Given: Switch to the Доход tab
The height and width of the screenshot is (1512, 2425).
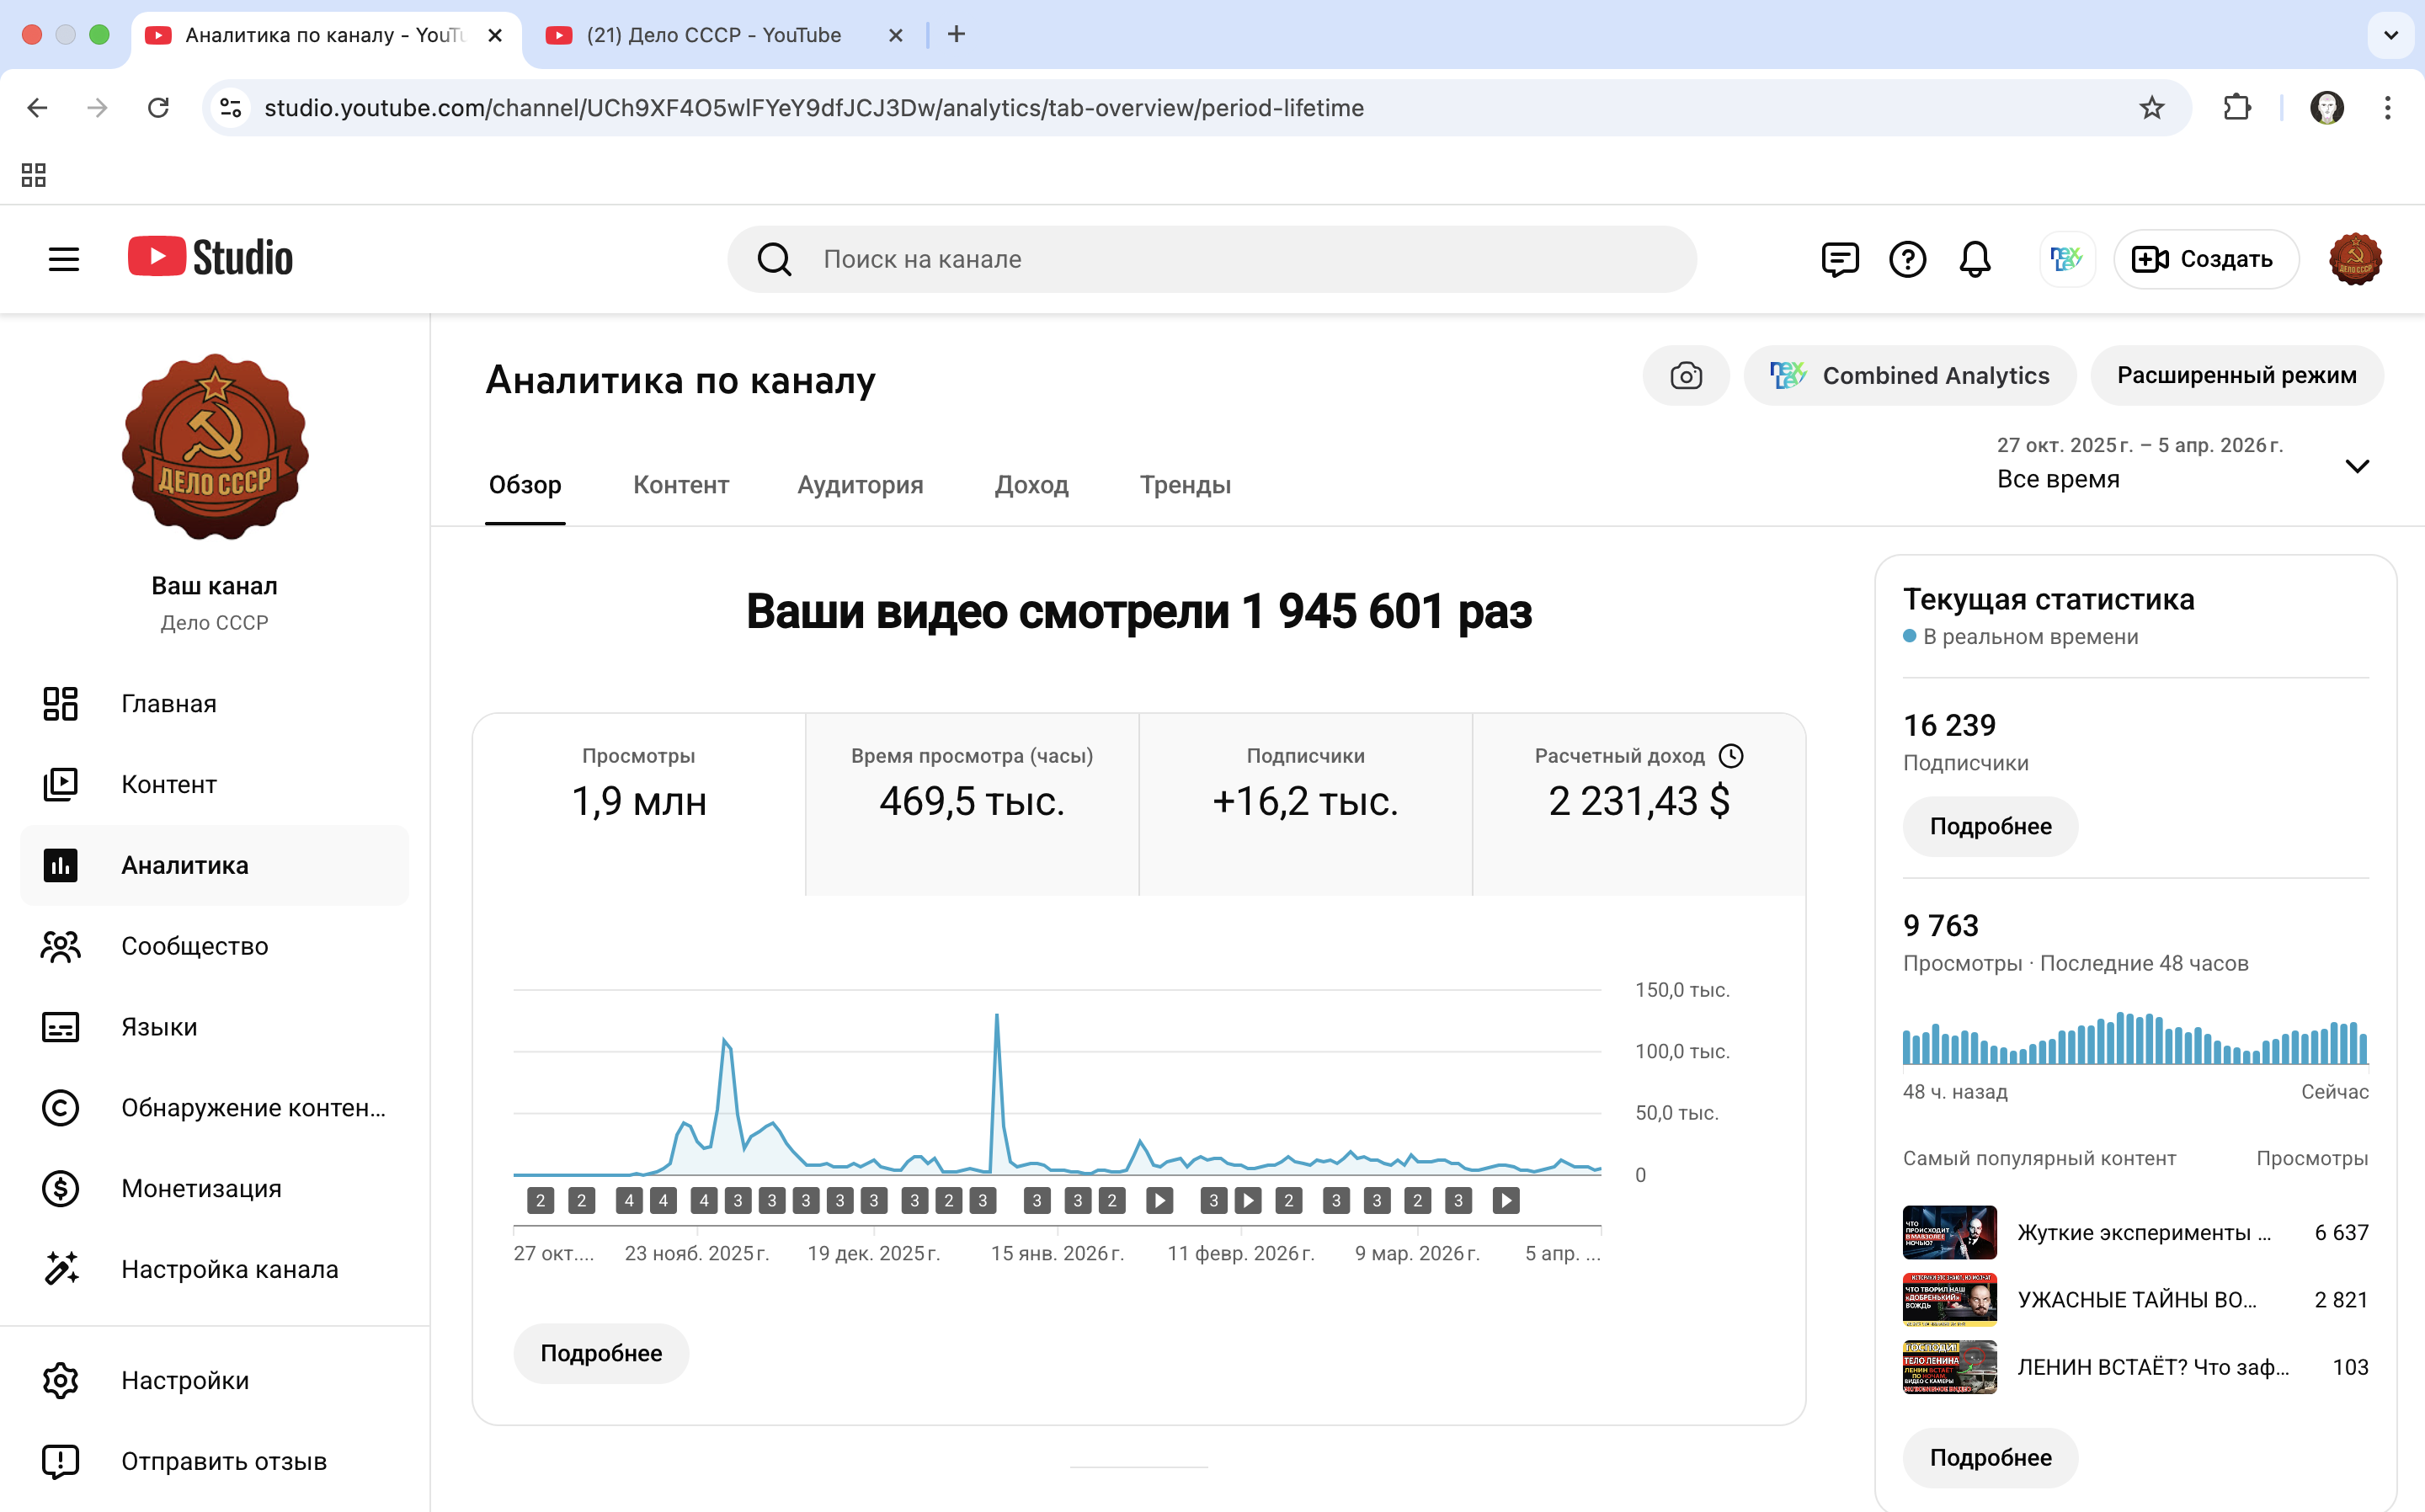Looking at the screenshot, I should click(1031, 485).
